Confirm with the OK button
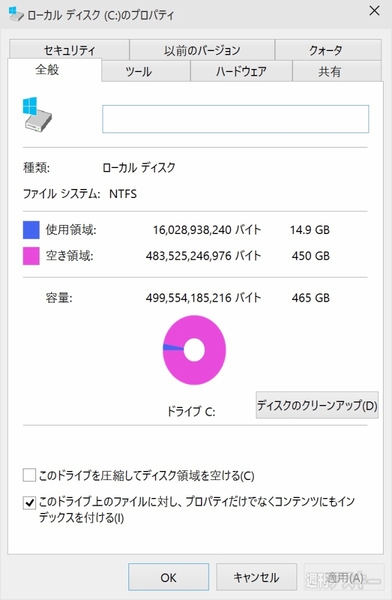 [x=168, y=577]
